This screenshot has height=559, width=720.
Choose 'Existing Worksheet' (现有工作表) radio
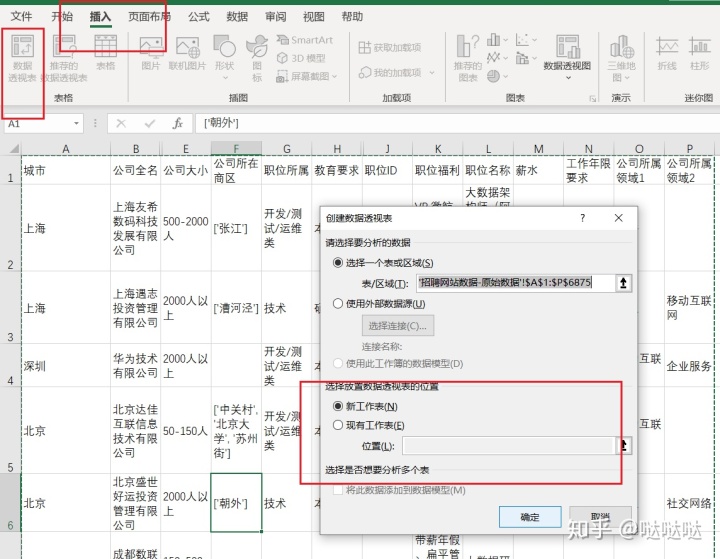[x=338, y=425]
